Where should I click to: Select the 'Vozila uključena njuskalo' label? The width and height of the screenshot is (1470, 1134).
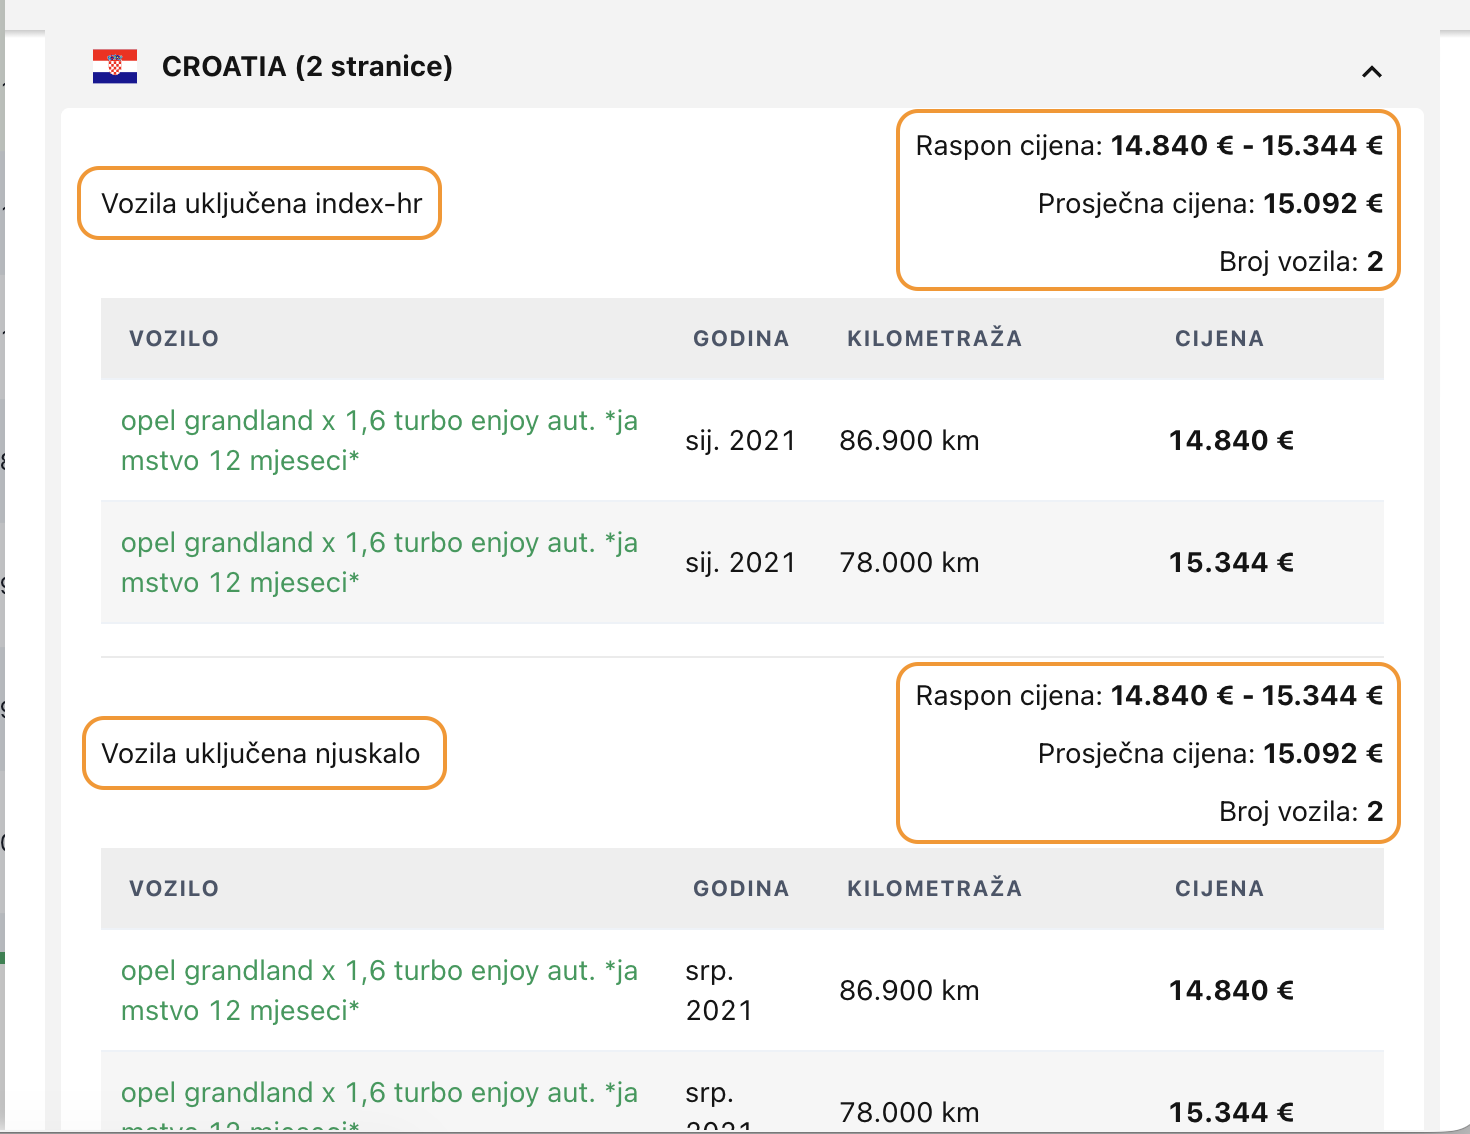[261, 753]
